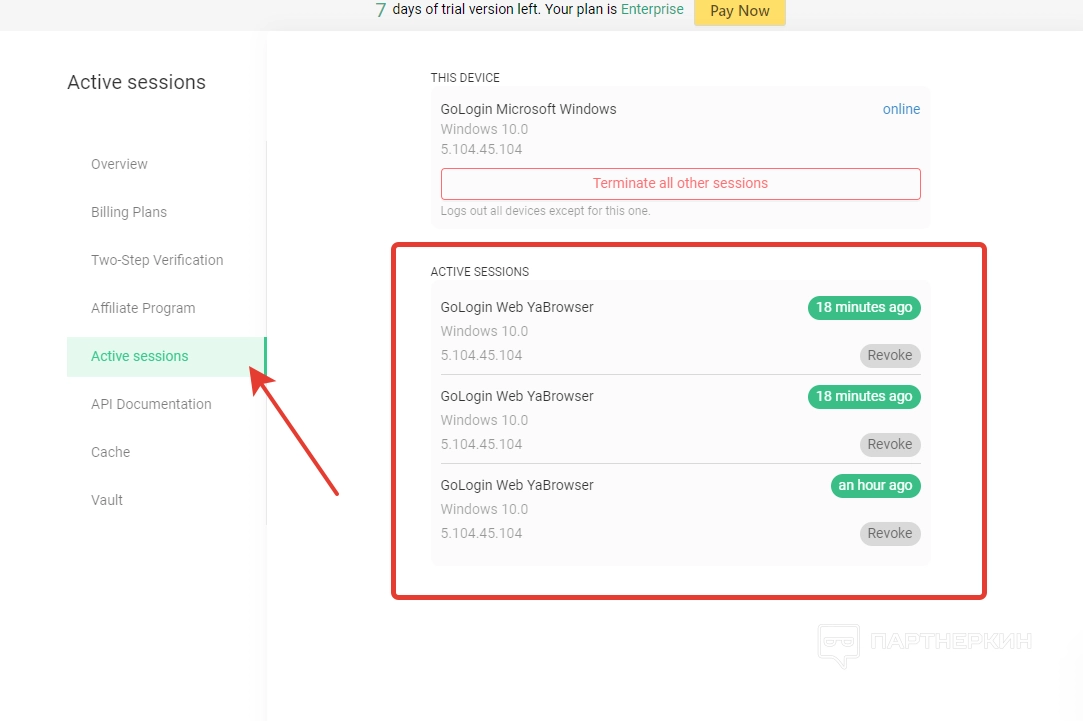The image size is (1083, 721).
Task: Select Affiliate Program in sidebar
Action: (x=143, y=308)
